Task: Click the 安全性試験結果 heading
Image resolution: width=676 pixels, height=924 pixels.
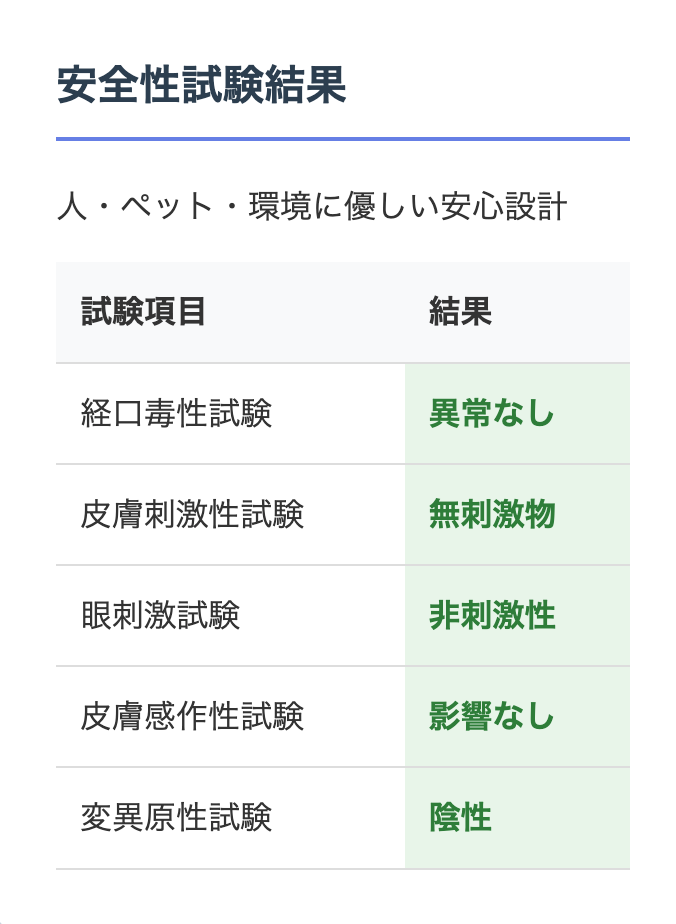Action: 201,87
